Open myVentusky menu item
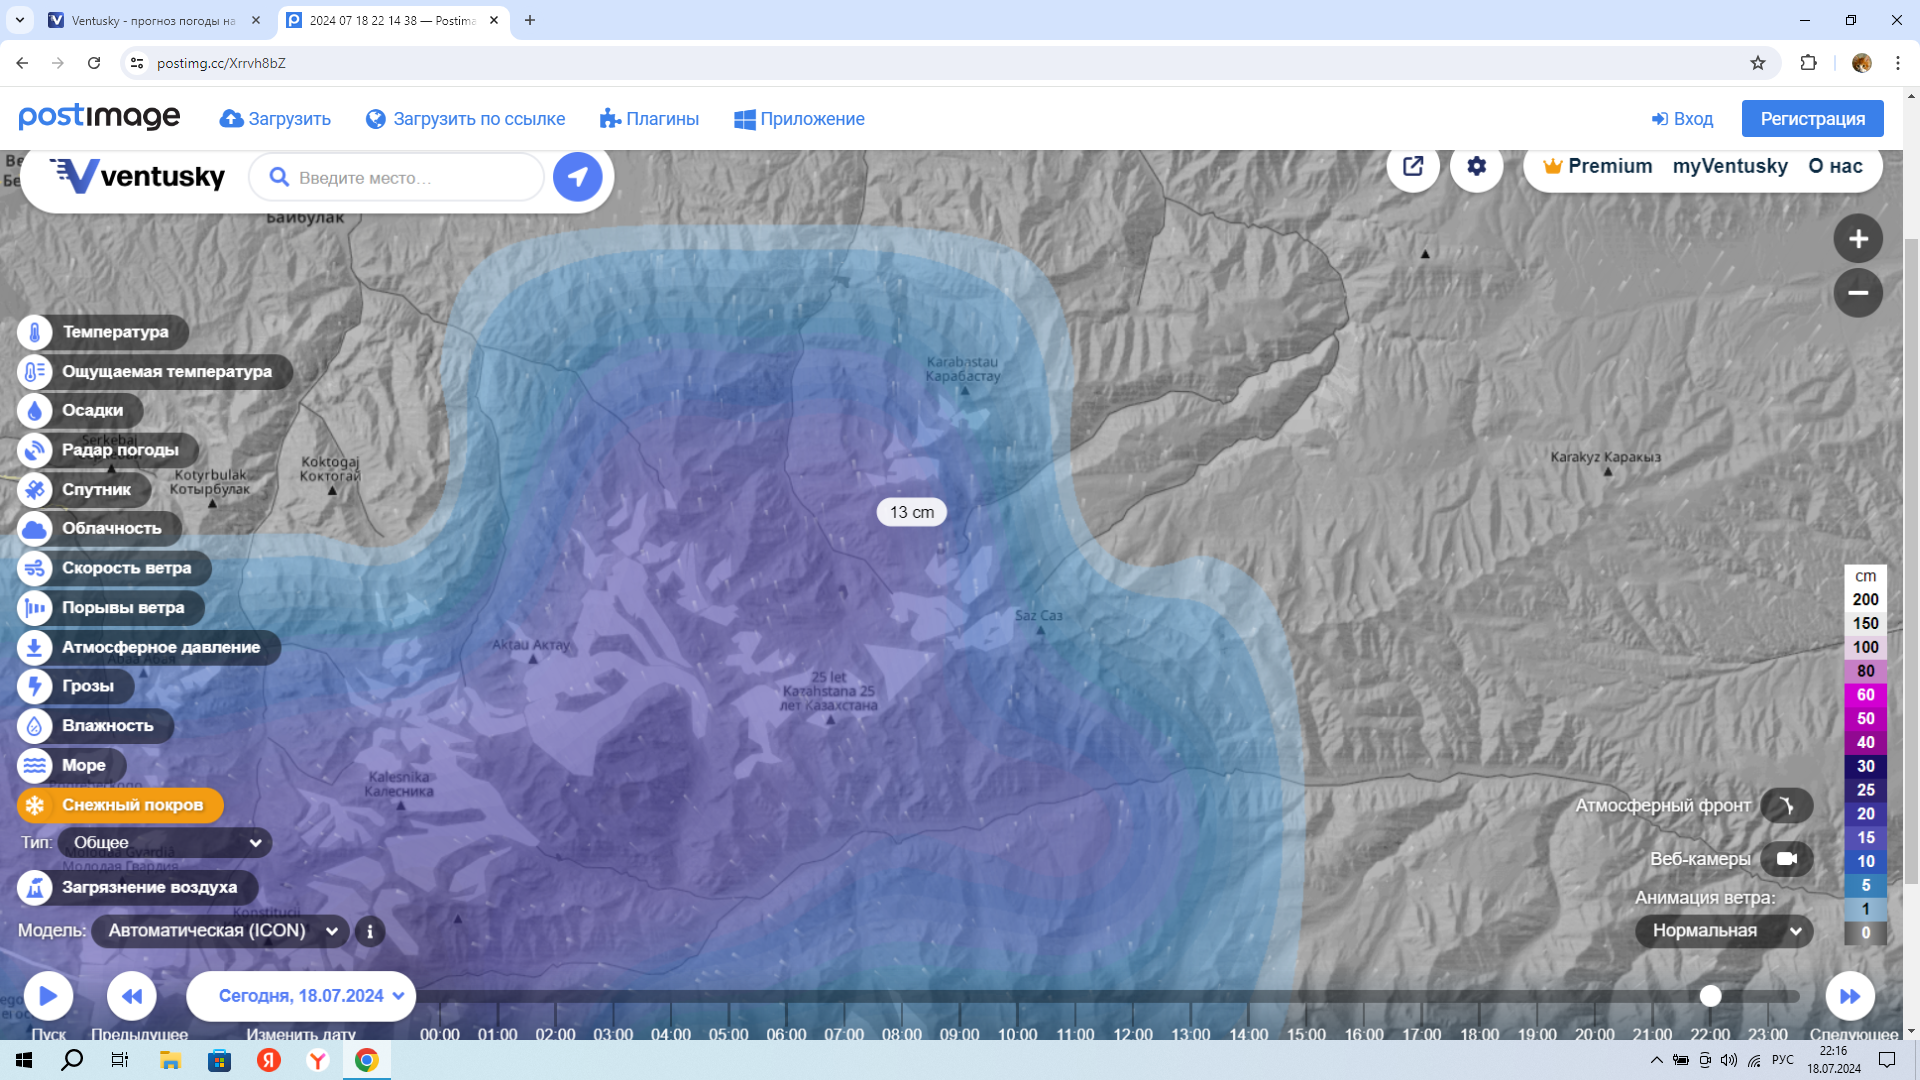The image size is (1920, 1080). click(x=1730, y=166)
